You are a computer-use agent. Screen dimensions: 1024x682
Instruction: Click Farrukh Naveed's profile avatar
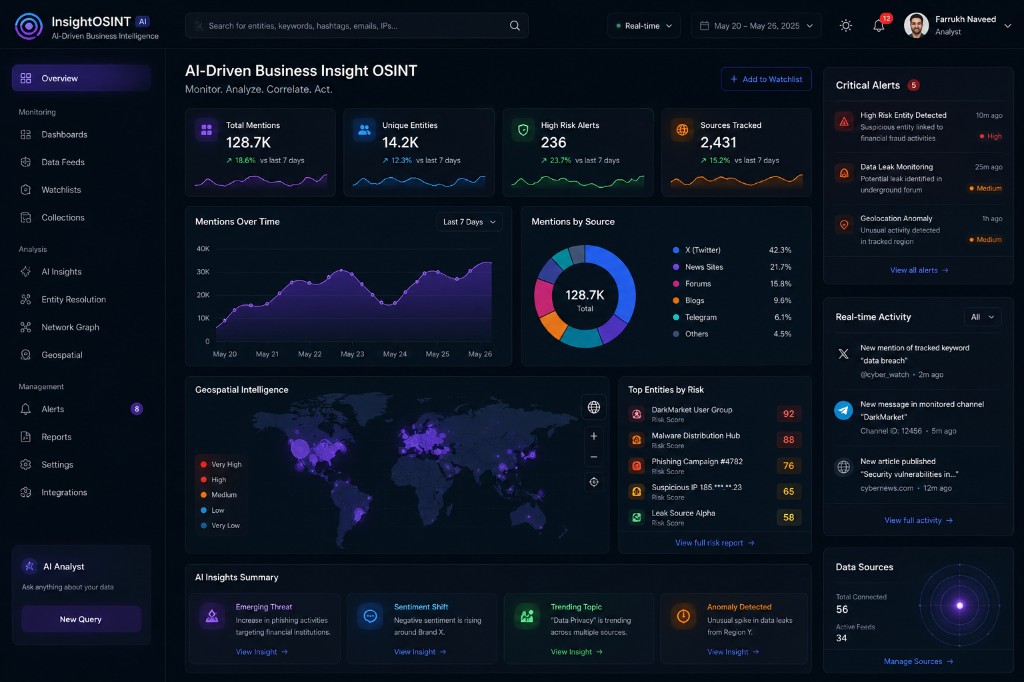pyautogui.click(x=916, y=25)
